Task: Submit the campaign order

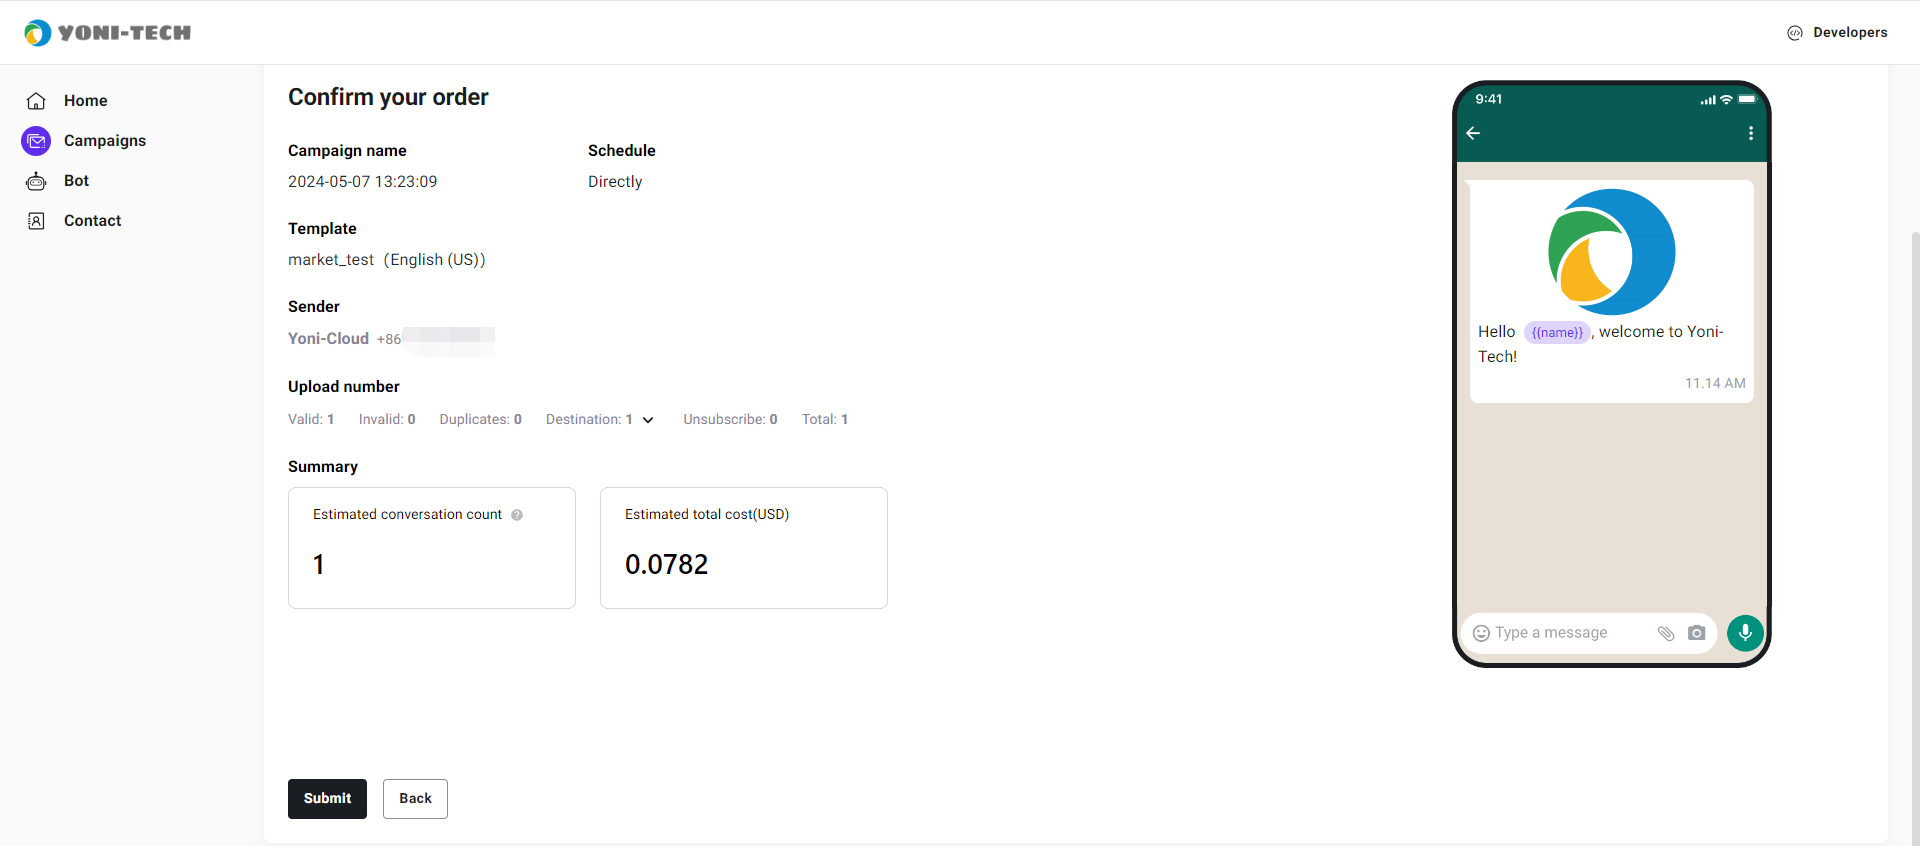Action: click(x=327, y=799)
